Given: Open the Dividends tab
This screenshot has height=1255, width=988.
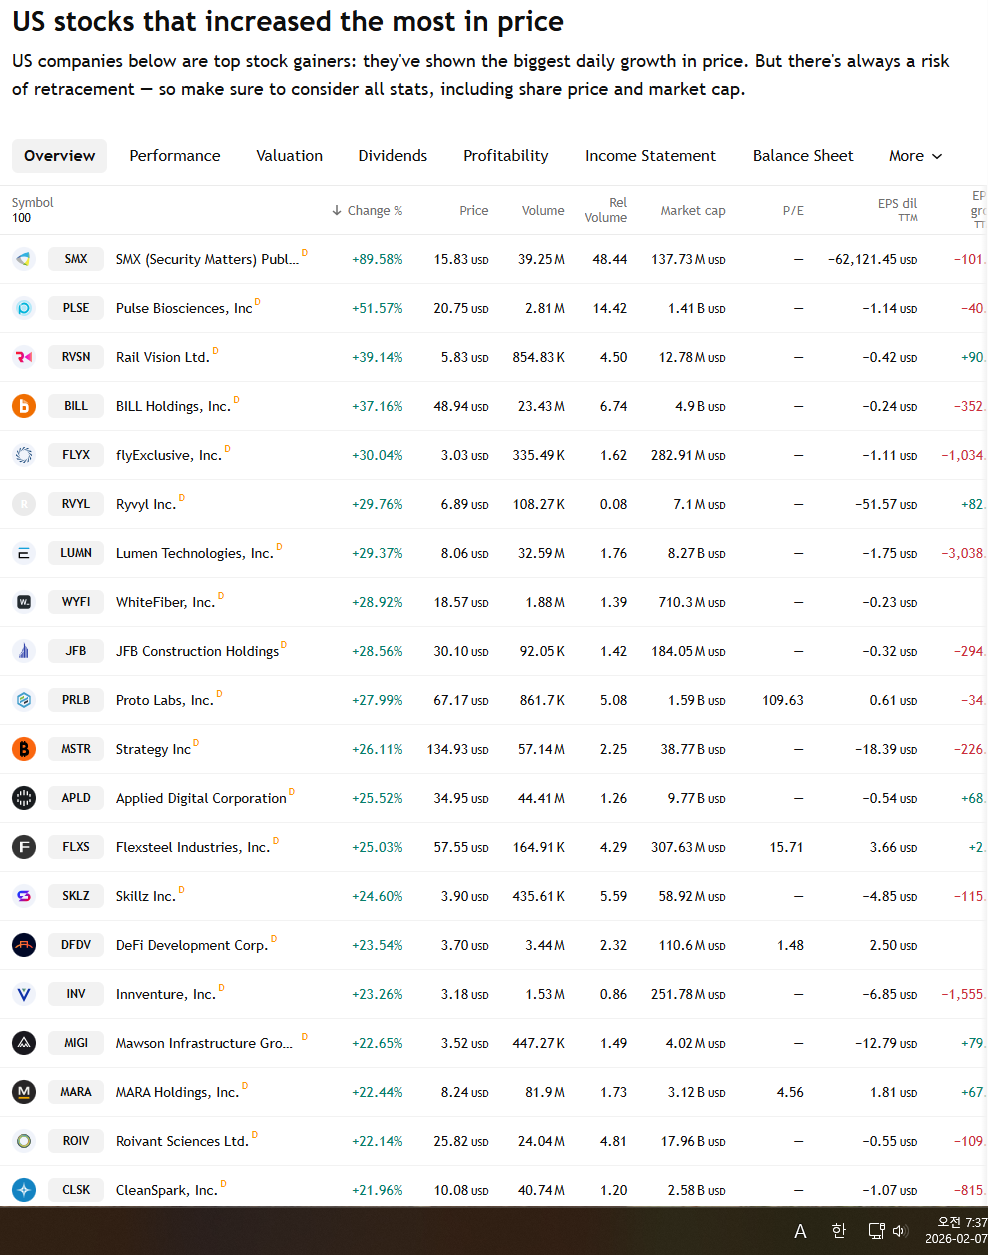Looking at the screenshot, I should click(393, 156).
